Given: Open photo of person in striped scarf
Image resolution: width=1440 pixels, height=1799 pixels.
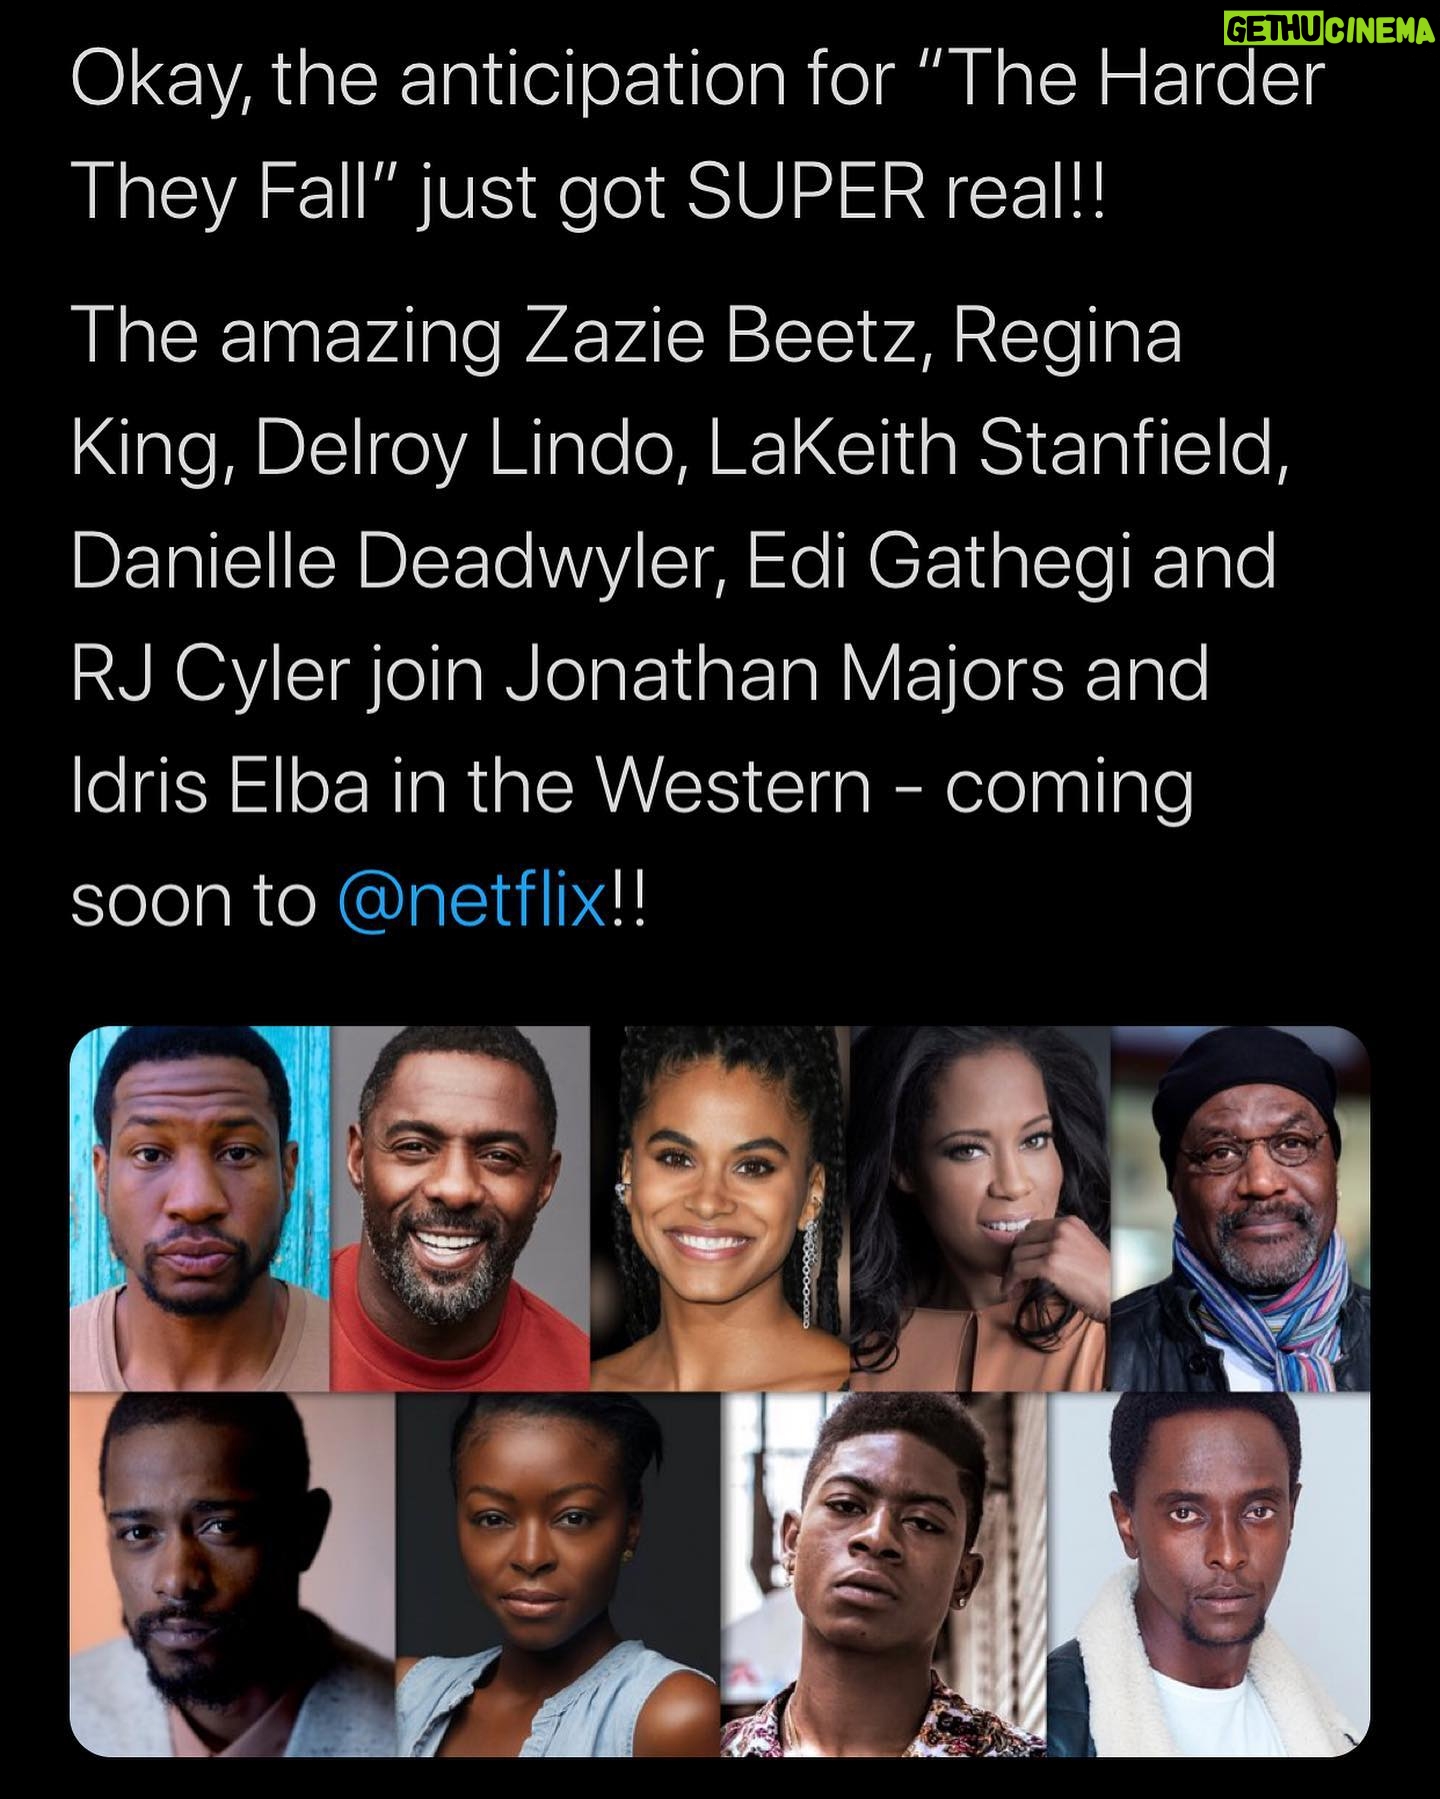Looking at the screenshot, I should pyautogui.click(x=1241, y=1208).
